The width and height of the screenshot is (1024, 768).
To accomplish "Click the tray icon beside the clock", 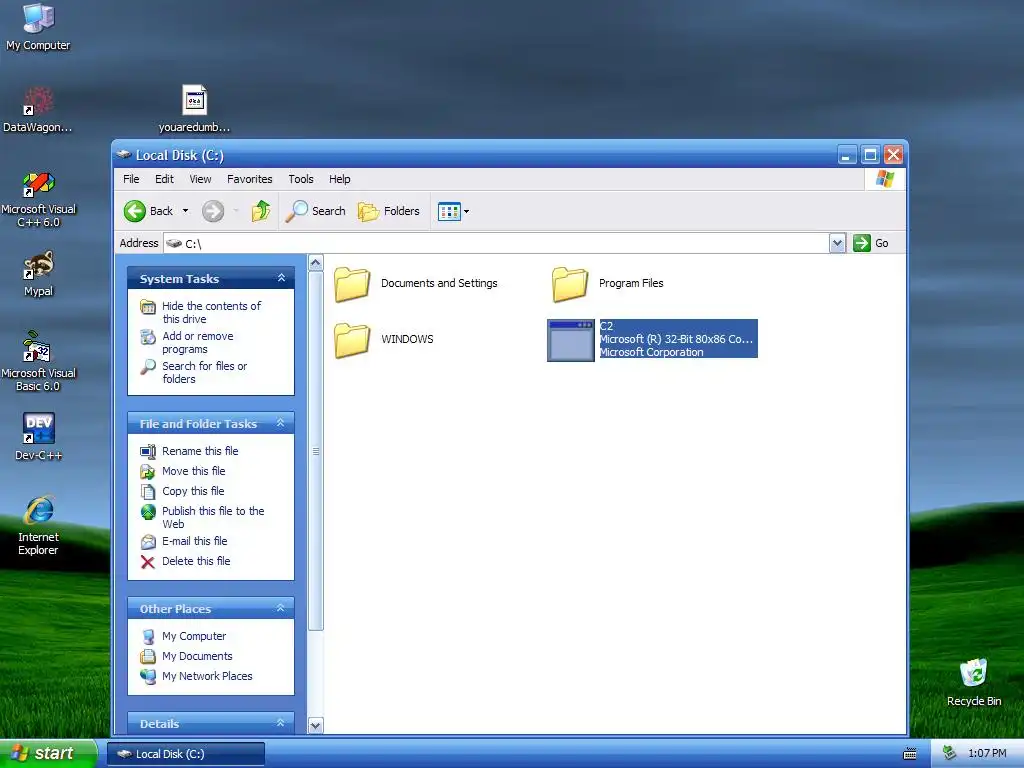I will [x=949, y=753].
